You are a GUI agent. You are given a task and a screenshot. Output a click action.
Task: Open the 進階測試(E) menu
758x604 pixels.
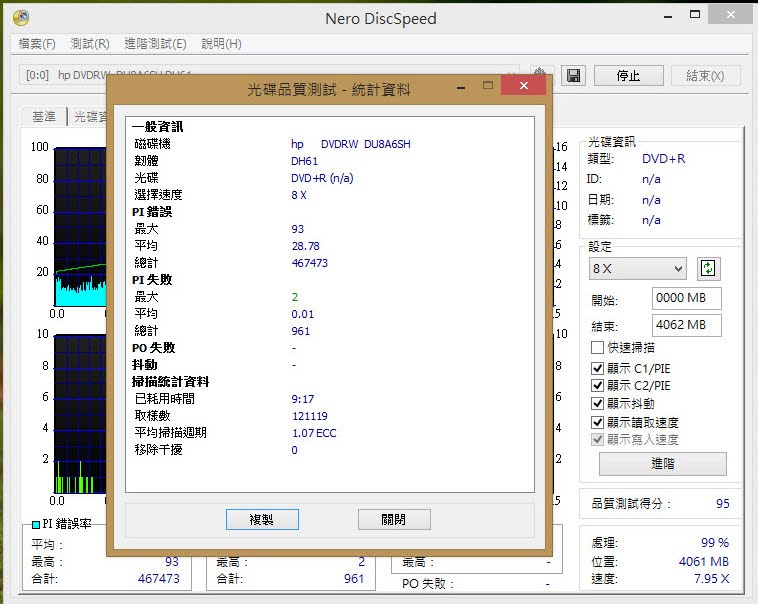coord(155,44)
